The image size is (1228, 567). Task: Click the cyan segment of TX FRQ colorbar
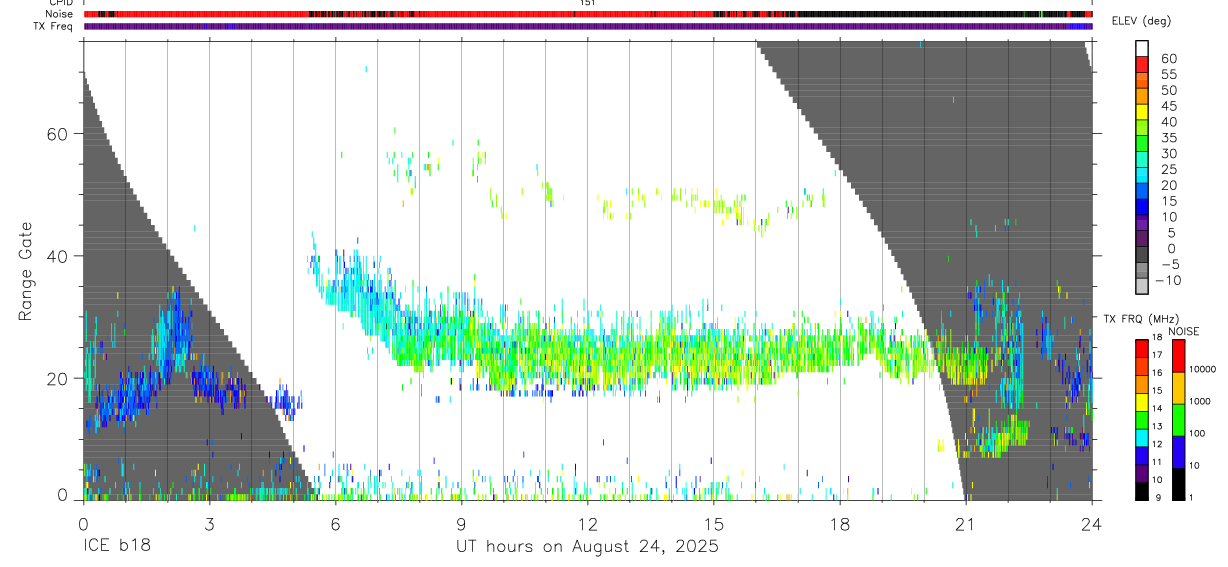[1142, 438]
